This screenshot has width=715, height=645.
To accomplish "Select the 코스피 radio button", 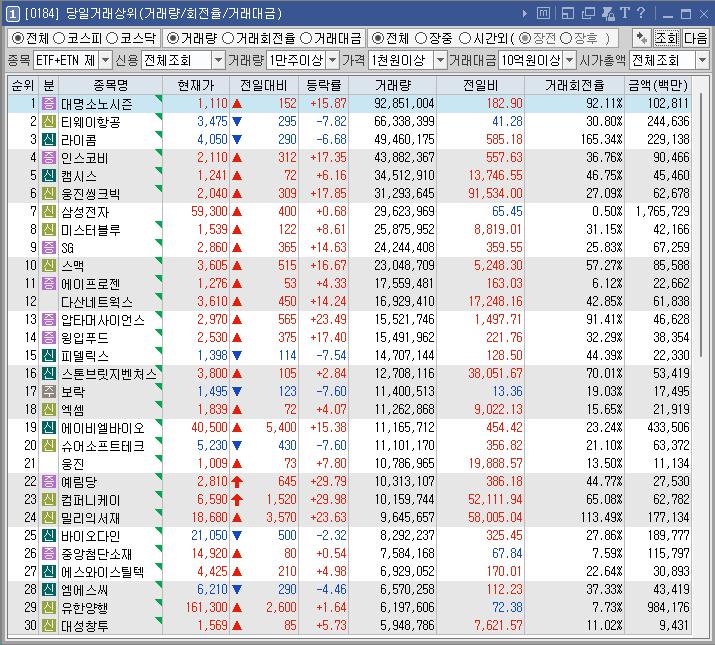I will (x=59, y=38).
